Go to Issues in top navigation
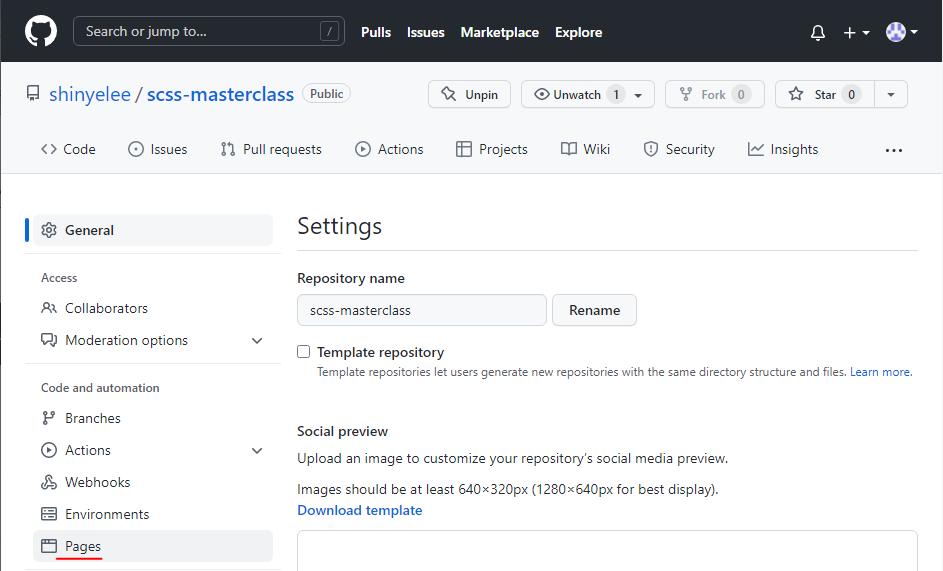Image resolution: width=943 pixels, height=571 pixels. tap(425, 32)
